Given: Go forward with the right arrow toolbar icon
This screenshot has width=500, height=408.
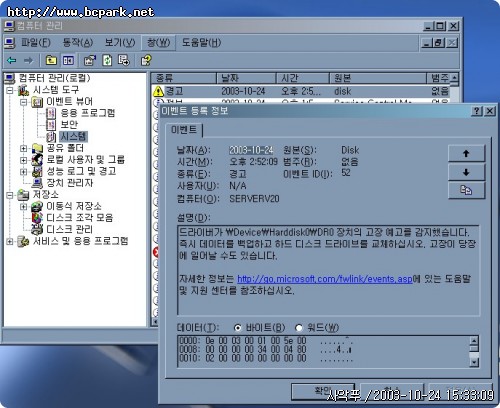Looking at the screenshot, I should [28, 61].
